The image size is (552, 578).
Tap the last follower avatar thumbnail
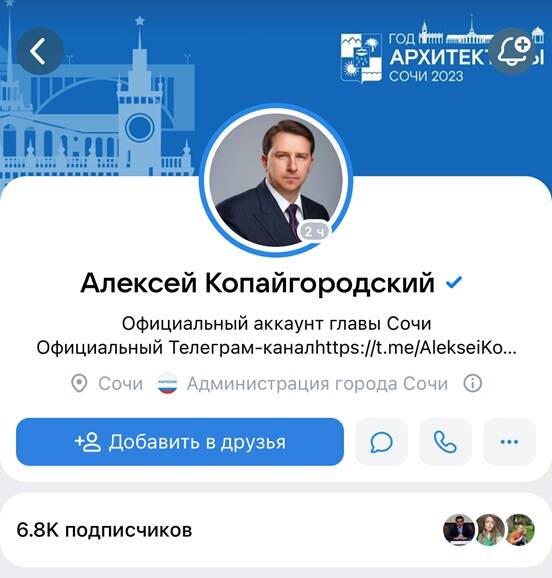(520, 530)
